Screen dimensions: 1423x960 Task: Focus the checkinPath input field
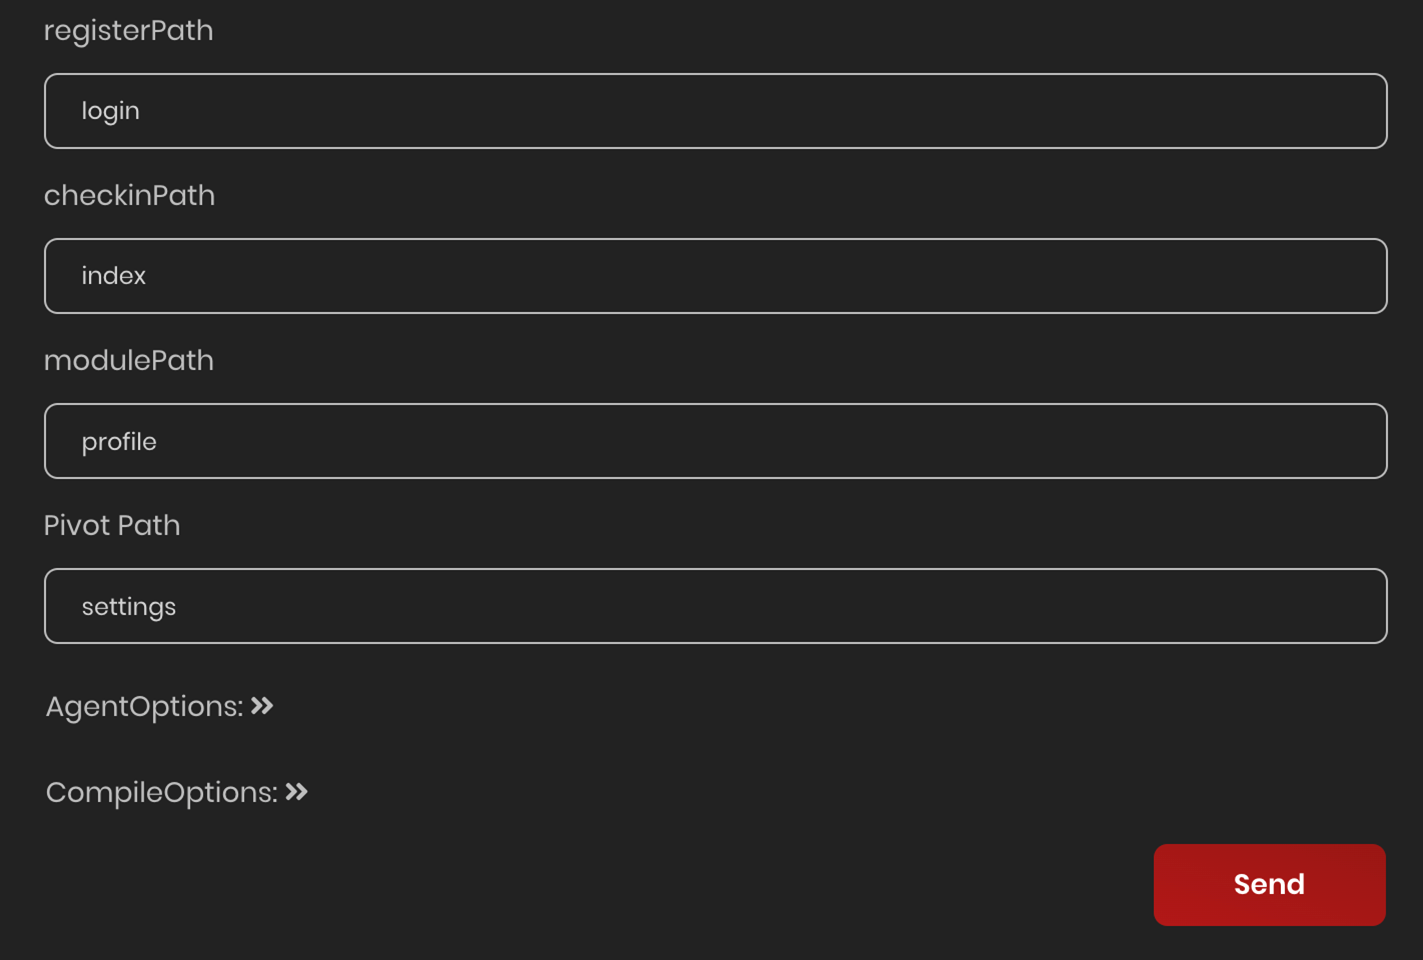pyautogui.click(x=715, y=276)
